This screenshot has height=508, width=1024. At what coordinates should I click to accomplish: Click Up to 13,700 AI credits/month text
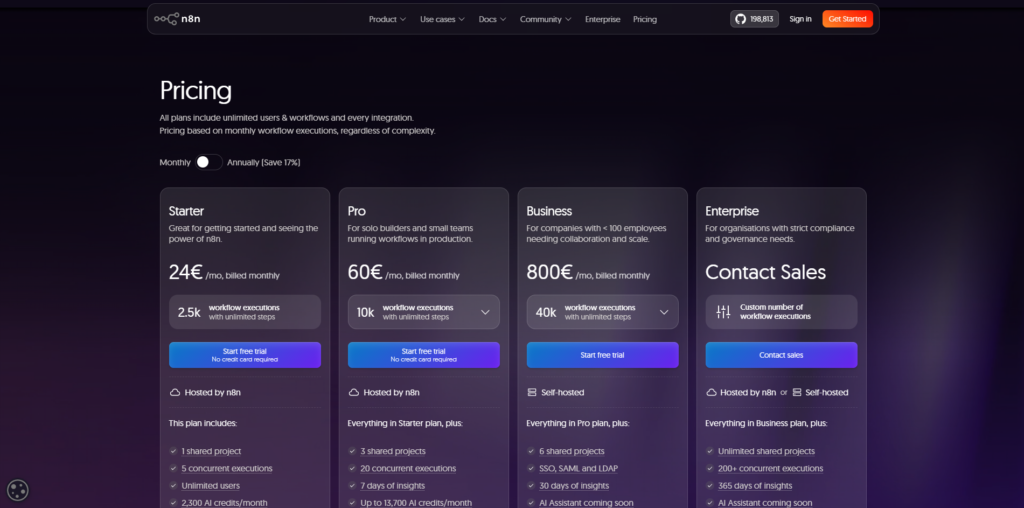pos(416,503)
